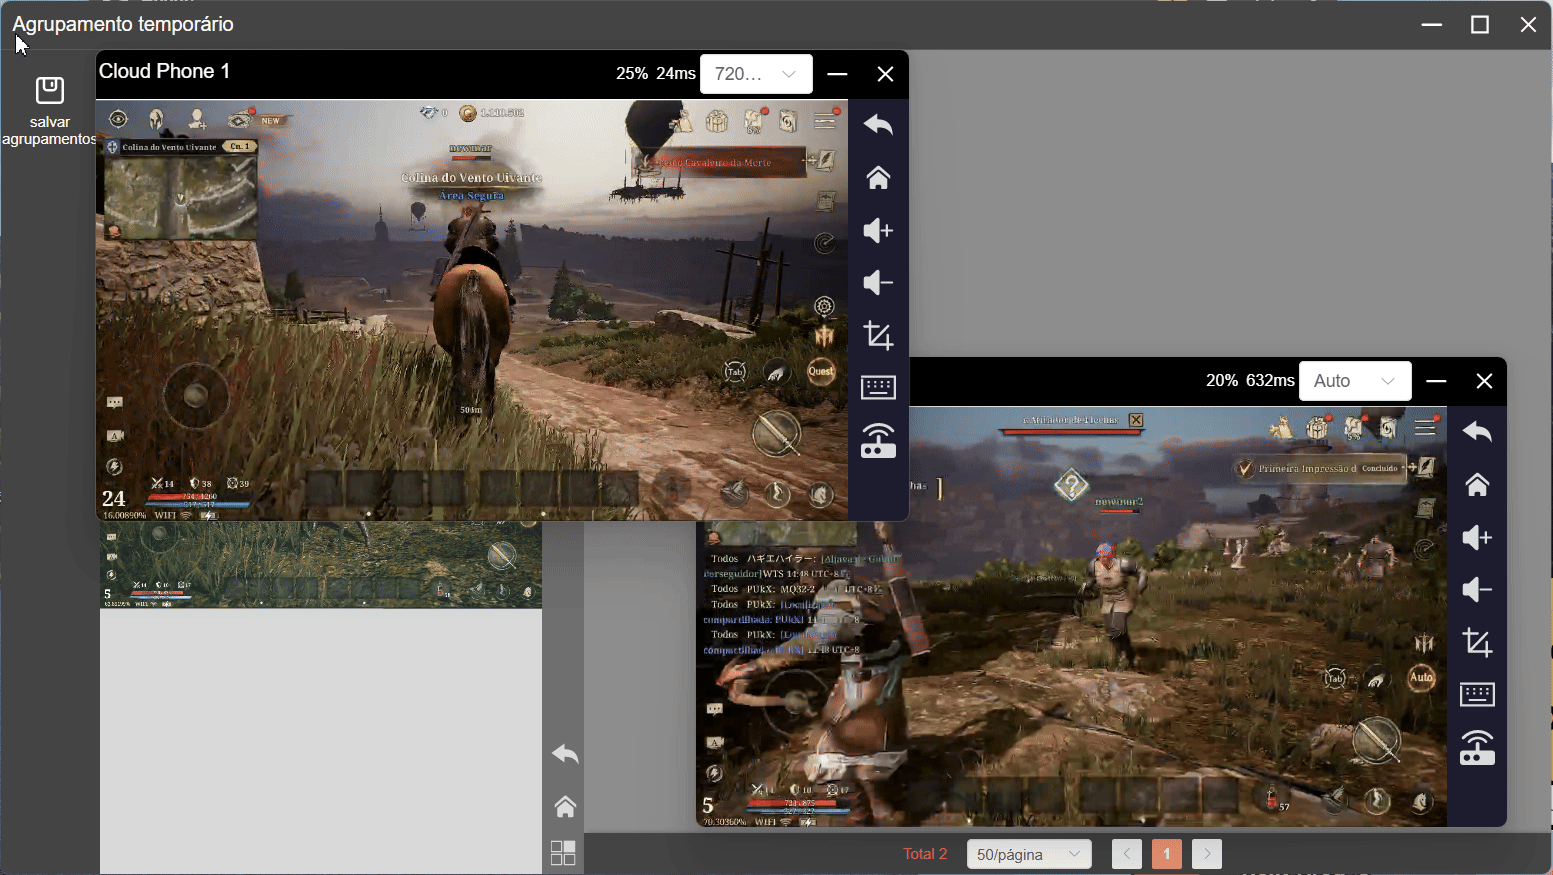Minimize the Cloud Phone 1 window
Viewport: 1553px width, 875px height.
(x=838, y=74)
